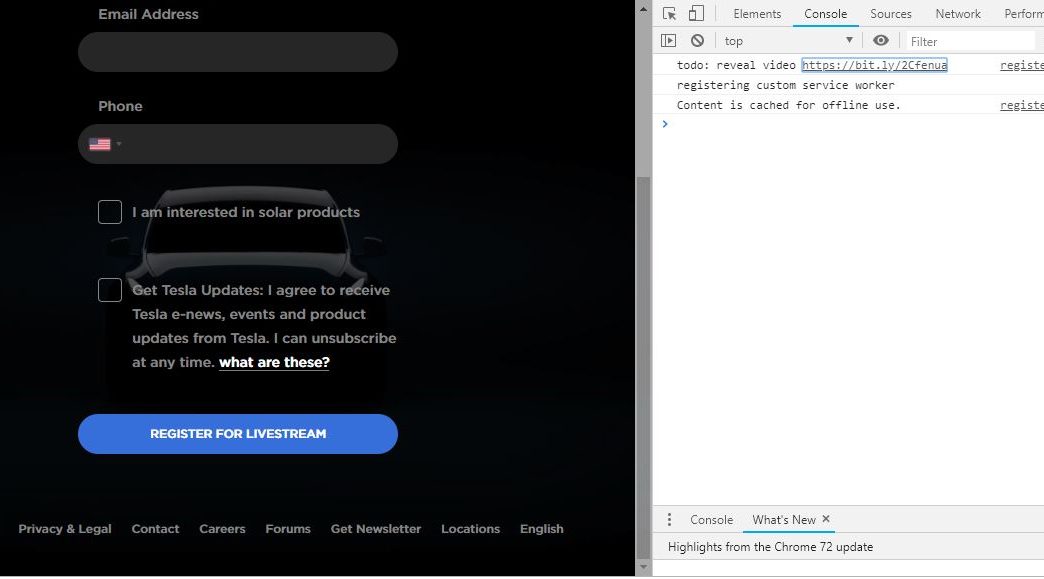Check the solar products interest box
The height and width of the screenshot is (579, 1044).
pos(110,212)
